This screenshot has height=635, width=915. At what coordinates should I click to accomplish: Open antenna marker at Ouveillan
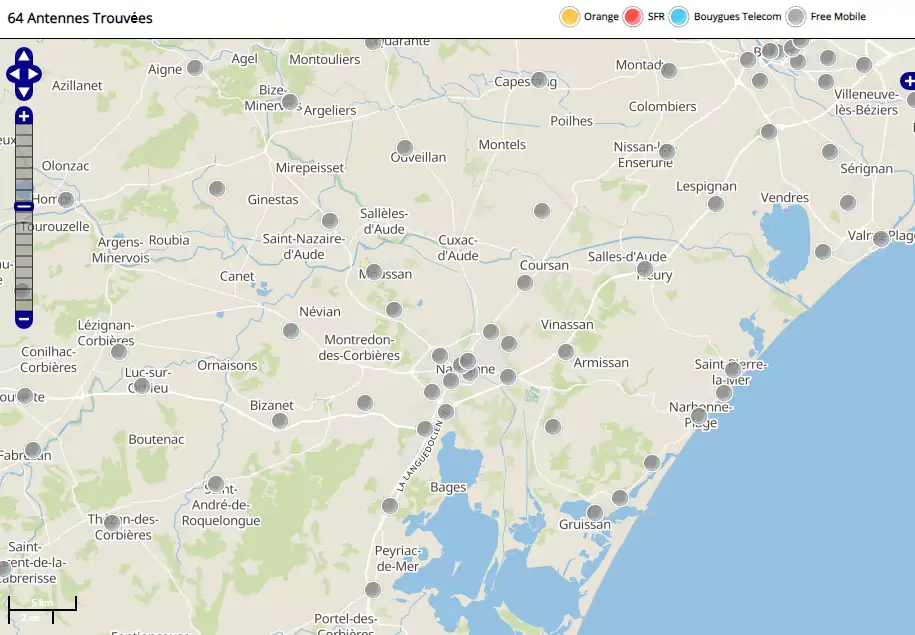click(x=405, y=148)
